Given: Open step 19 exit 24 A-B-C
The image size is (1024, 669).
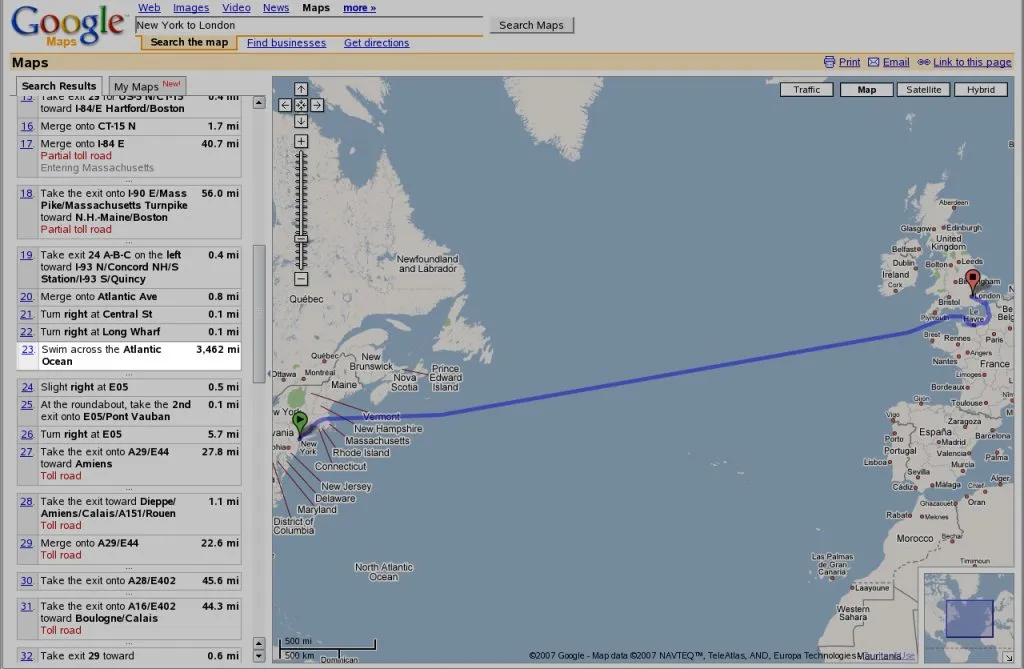Looking at the screenshot, I should (x=129, y=267).
